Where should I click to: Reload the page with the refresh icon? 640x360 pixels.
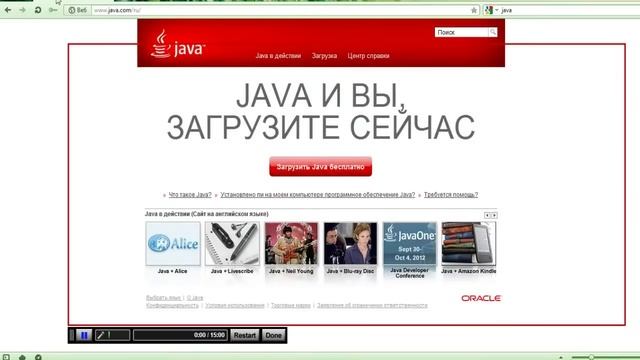tap(38, 10)
